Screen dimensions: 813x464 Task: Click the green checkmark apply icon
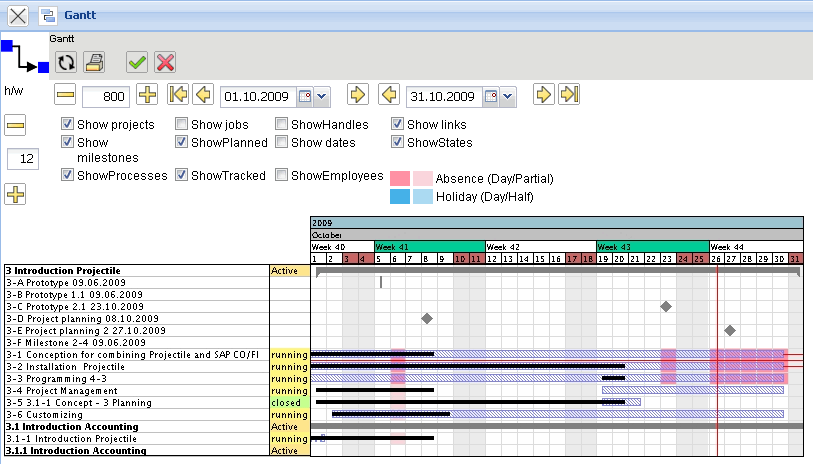137,62
